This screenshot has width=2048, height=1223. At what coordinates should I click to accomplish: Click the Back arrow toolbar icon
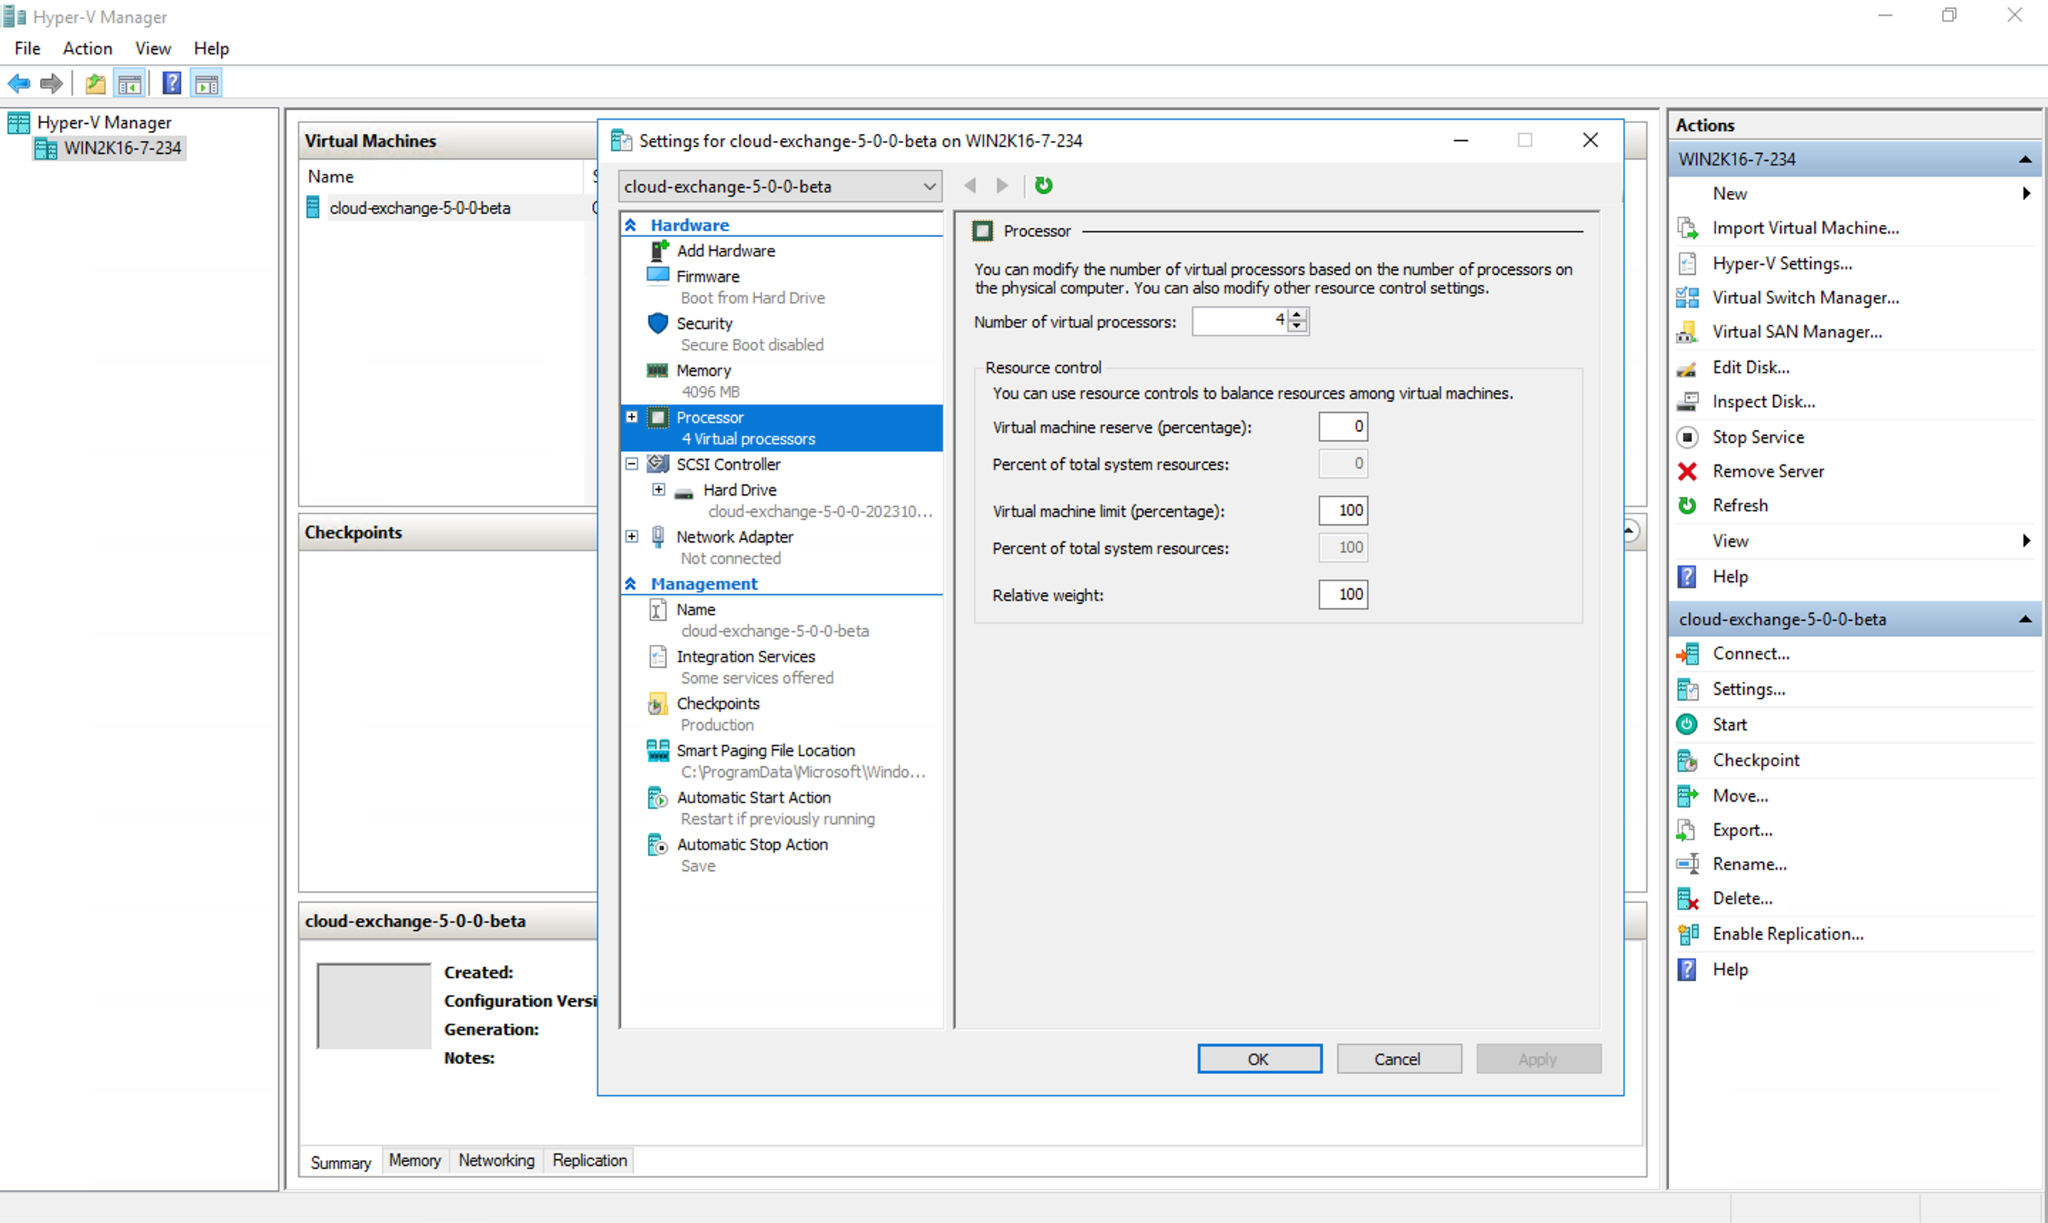click(19, 84)
